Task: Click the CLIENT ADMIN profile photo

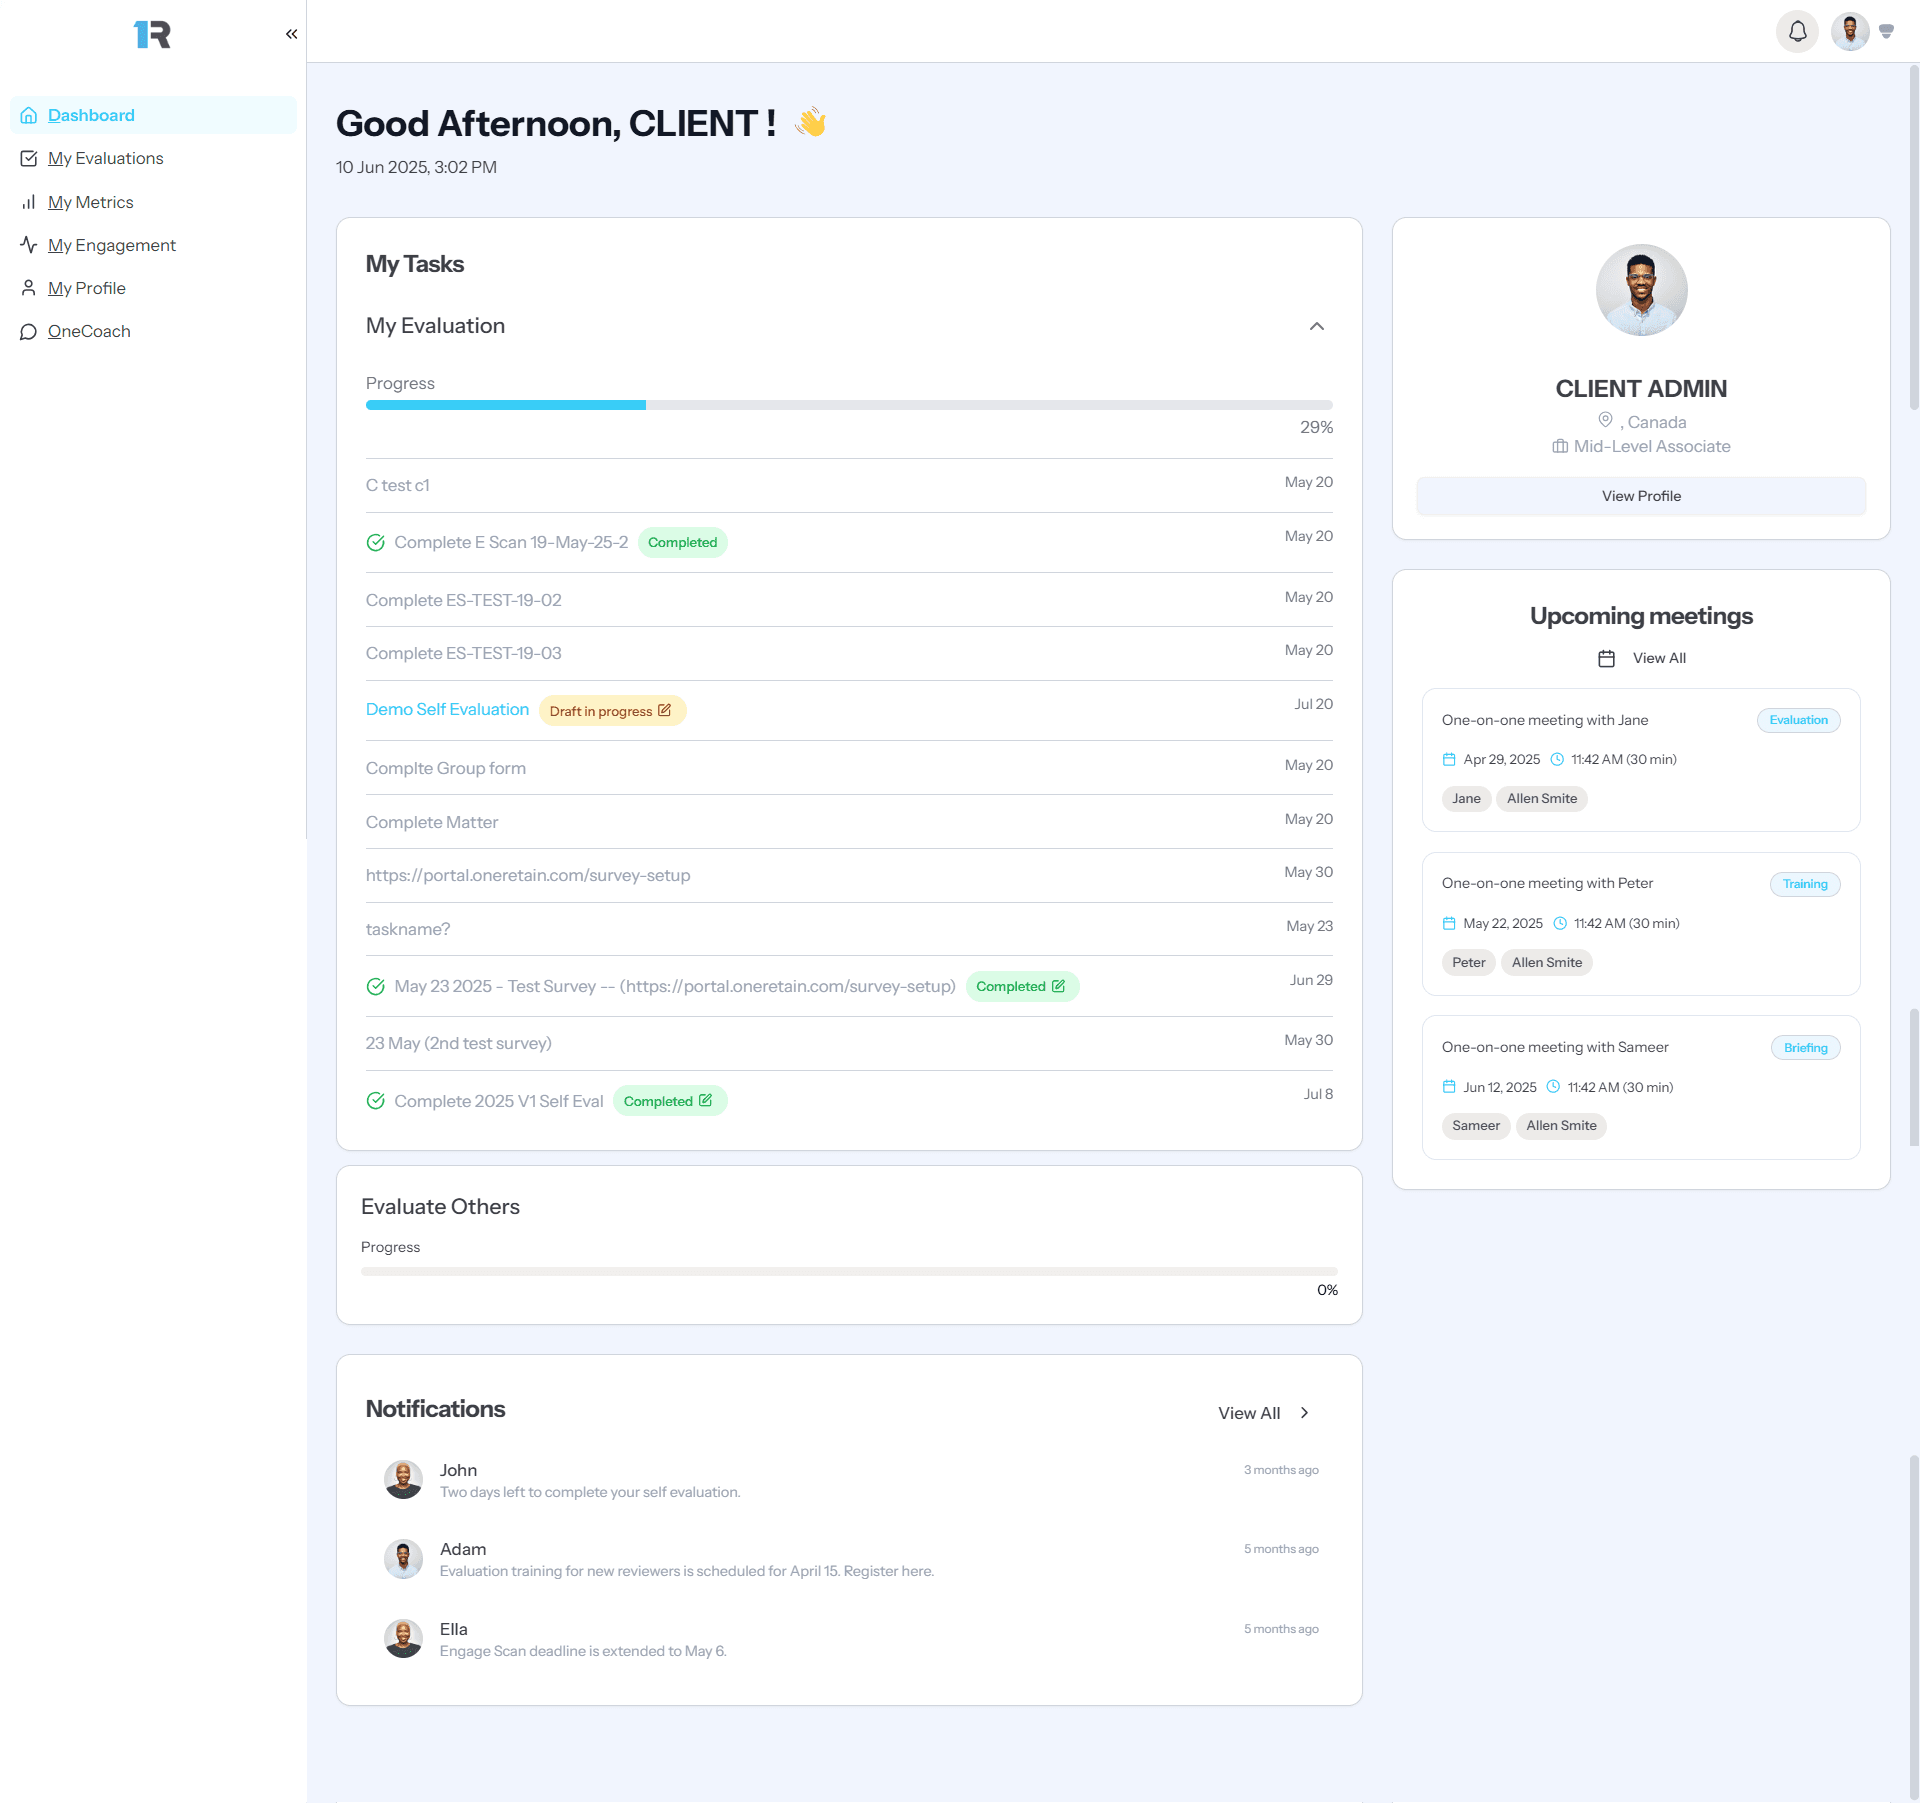Action: pyautogui.click(x=1641, y=290)
